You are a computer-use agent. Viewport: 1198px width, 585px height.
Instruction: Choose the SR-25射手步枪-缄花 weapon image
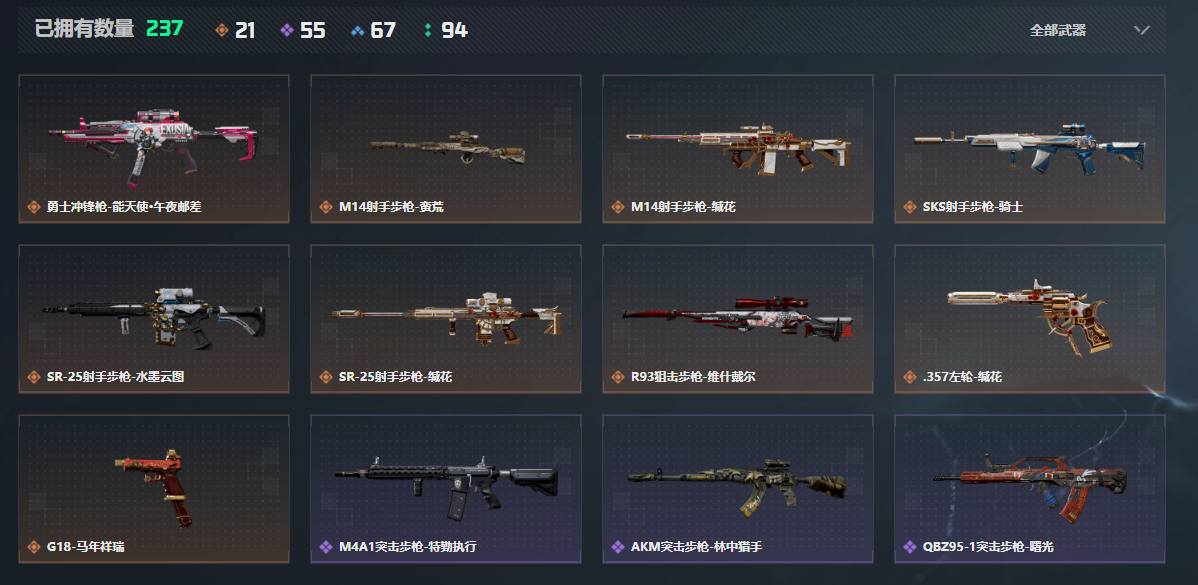[447, 315]
